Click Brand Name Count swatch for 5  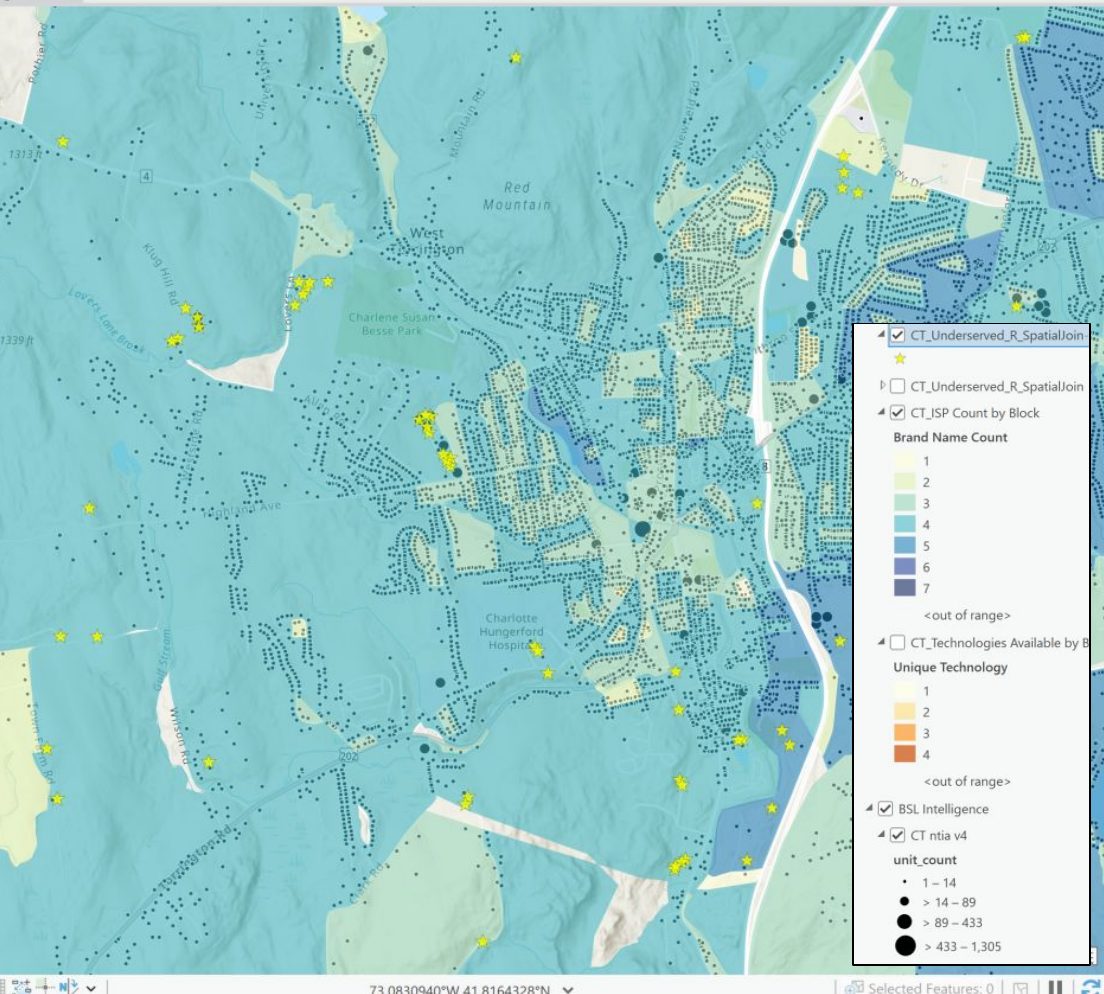pos(905,545)
